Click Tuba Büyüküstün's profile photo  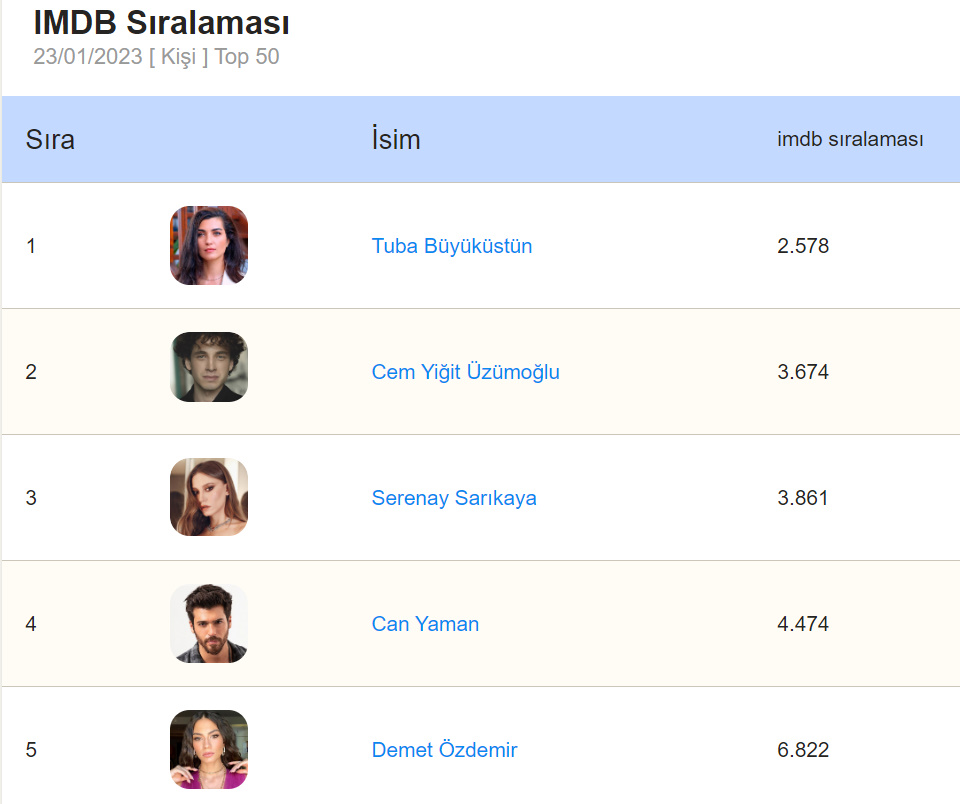coord(209,245)
